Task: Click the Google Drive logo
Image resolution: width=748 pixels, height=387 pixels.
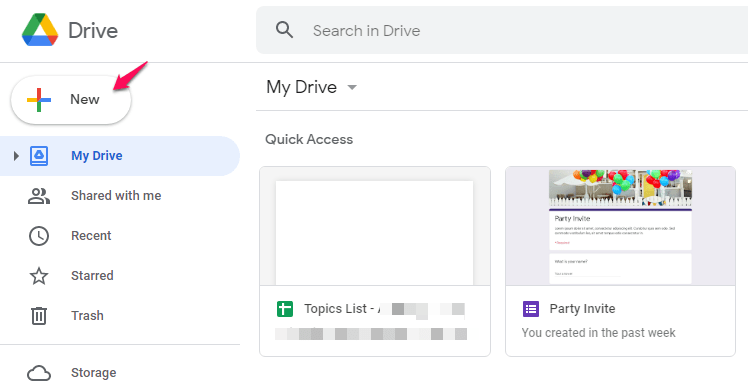Action: coord(40,30)
